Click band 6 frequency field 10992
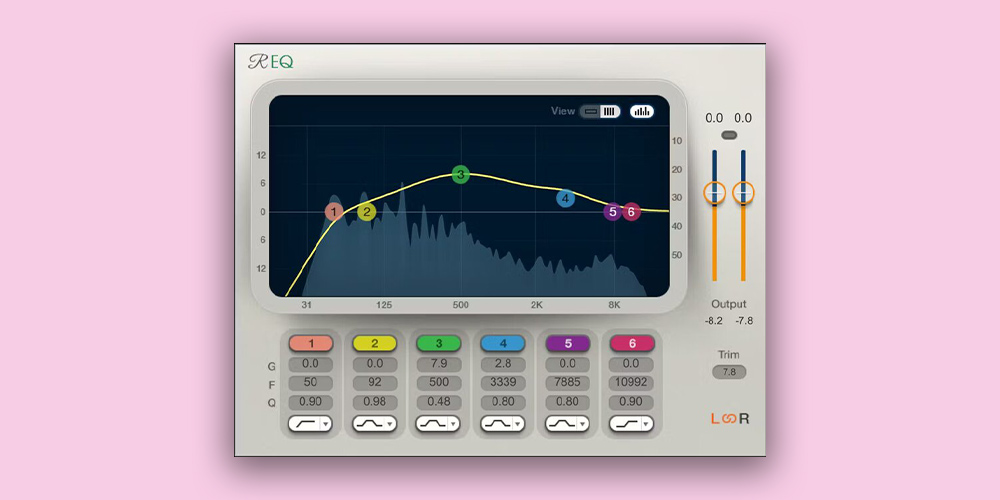Viewport: 1000px width, 500px height. tap(632, 383)
